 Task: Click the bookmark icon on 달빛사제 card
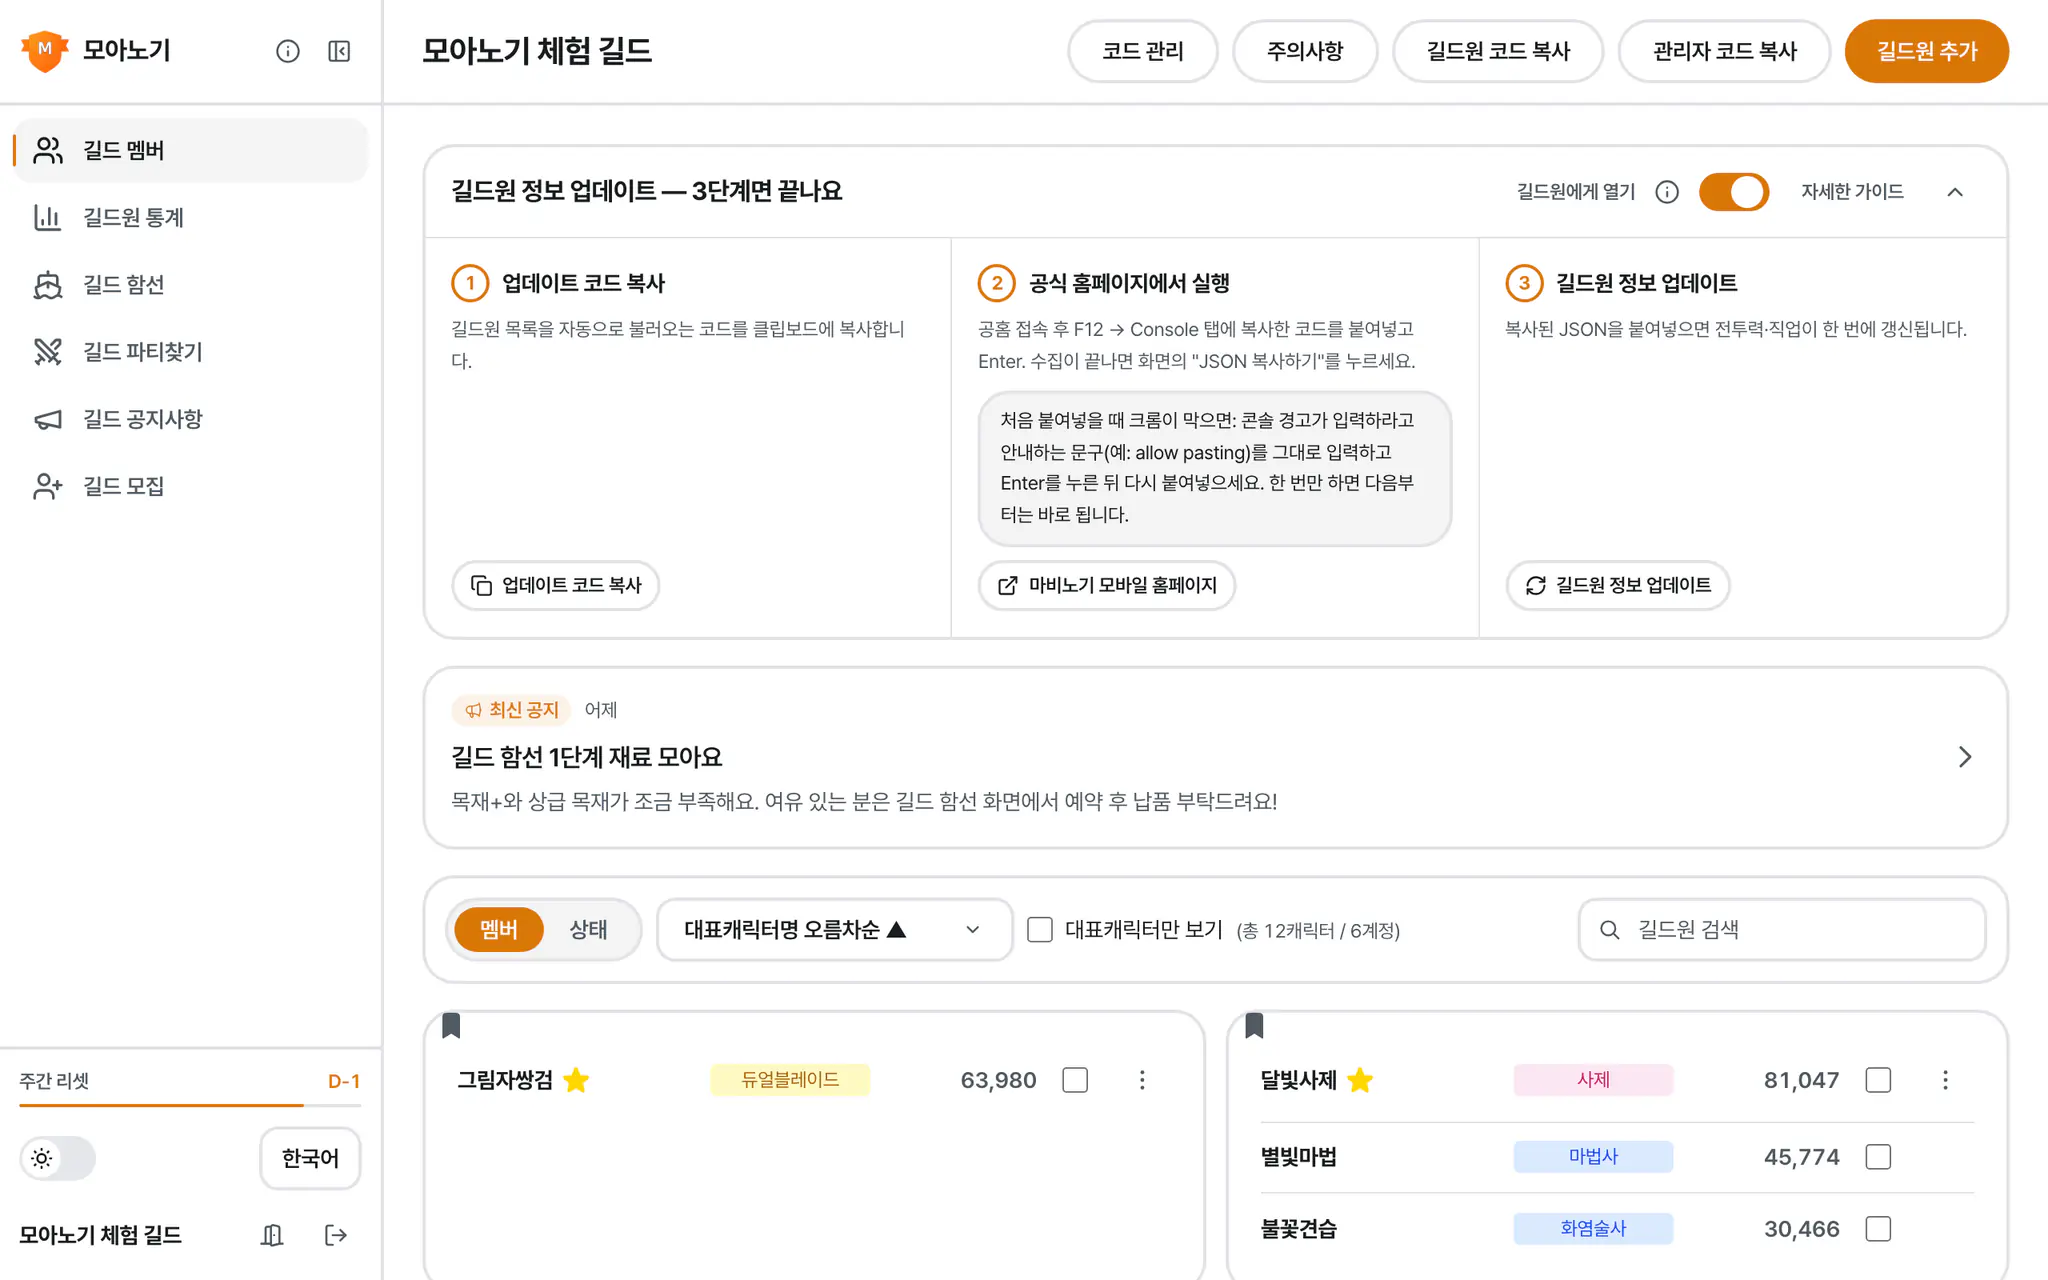coord(1255,1025)
